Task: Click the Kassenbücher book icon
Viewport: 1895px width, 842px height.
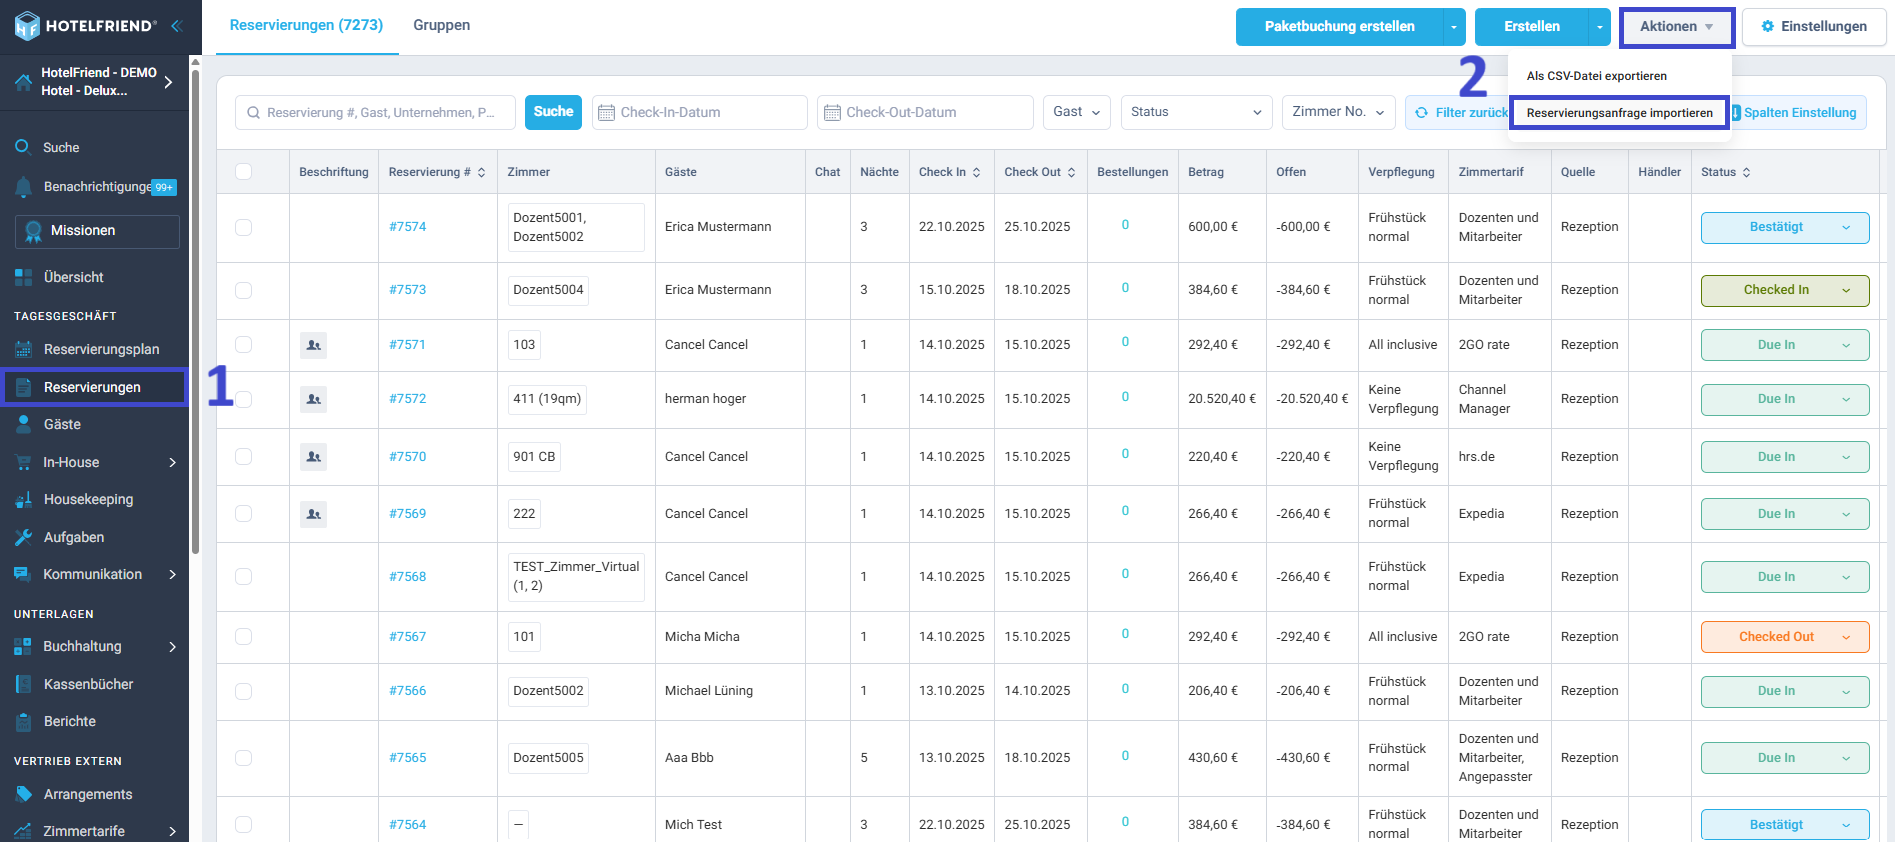Action: pos(24,684)
